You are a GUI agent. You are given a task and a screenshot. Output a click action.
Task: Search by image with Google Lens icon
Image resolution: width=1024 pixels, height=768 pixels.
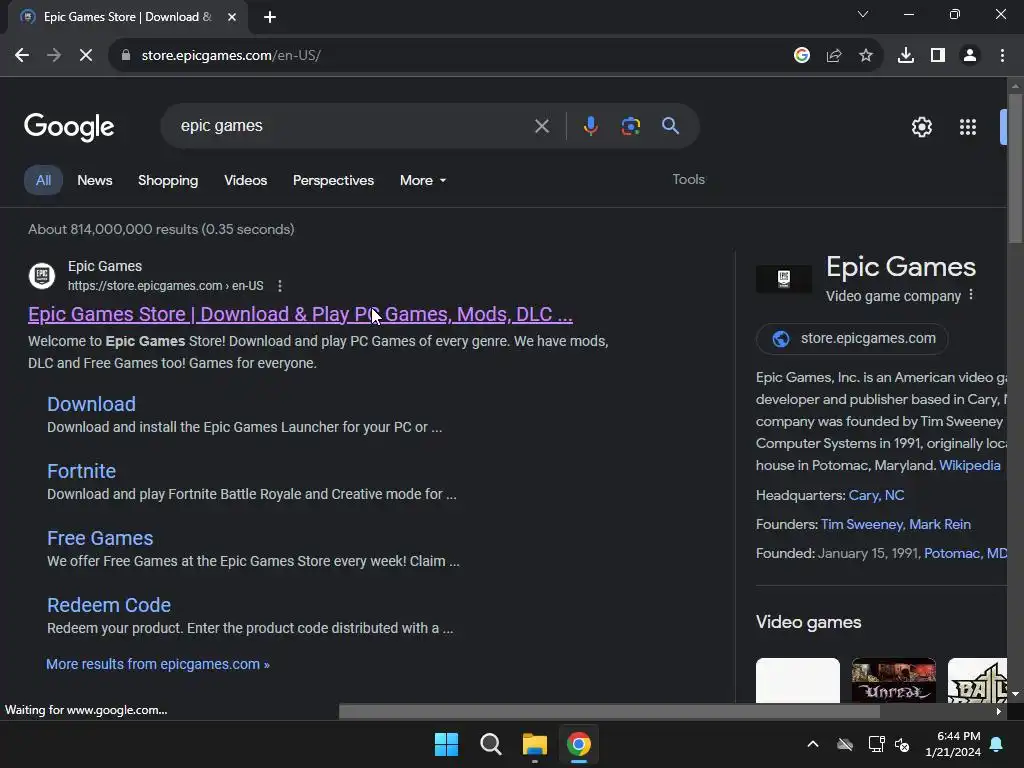point(631,126)
